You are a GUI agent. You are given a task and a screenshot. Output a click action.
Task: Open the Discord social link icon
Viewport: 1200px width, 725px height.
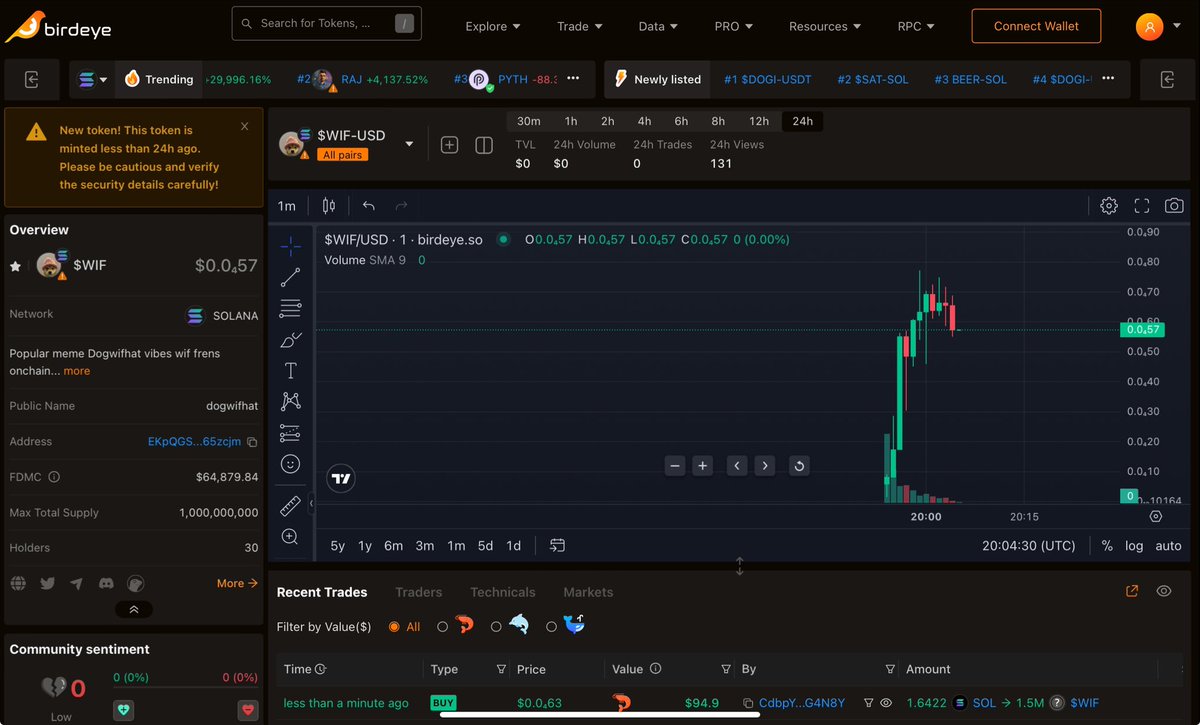(106, 583)
